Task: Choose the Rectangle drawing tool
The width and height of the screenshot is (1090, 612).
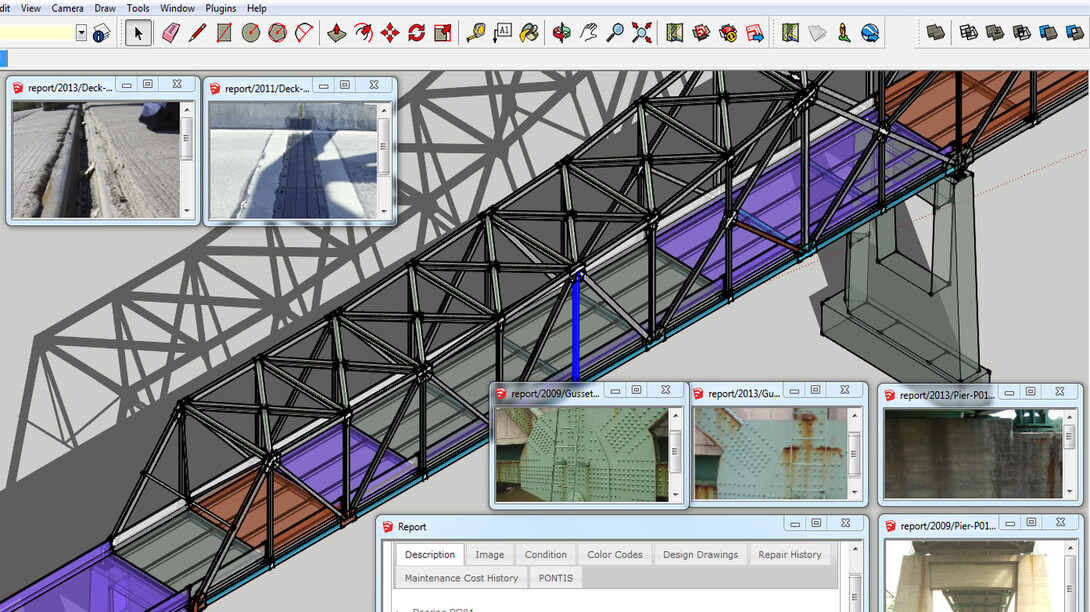Action: pyautogui.click(x=224, y=33)
